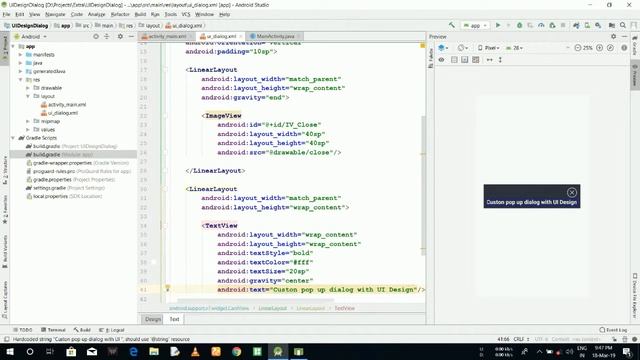Click the close X in dialog preview

click(x=571, y=192)
